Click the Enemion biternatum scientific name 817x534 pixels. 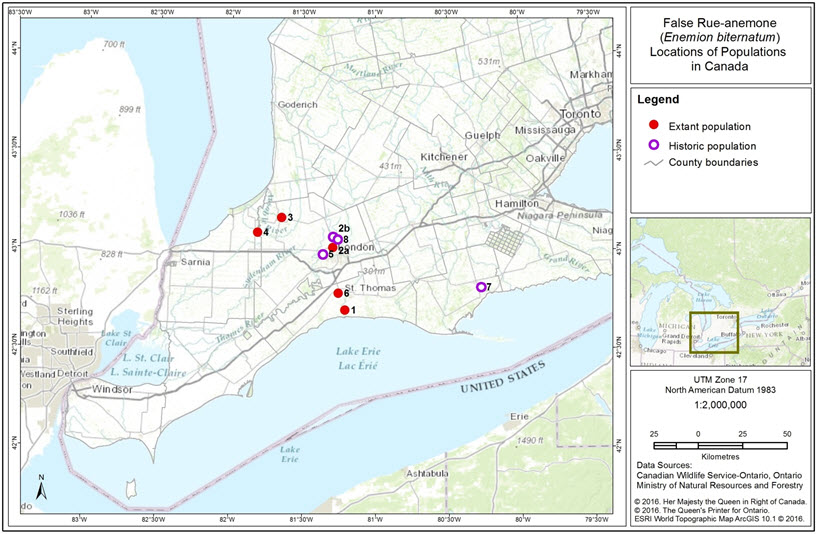[720, 38]
